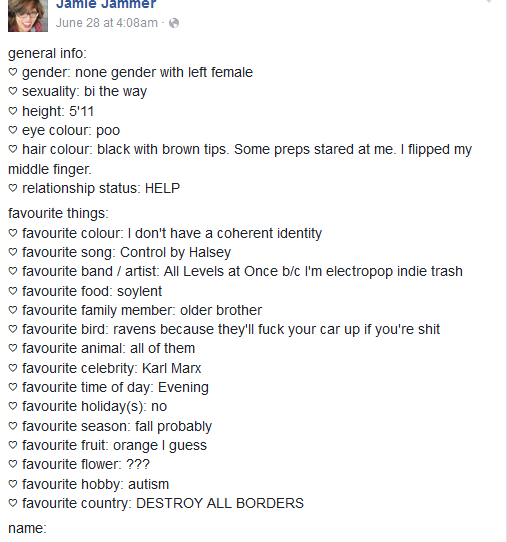Click heart icon before favourite celebrity
Viewport: 507px width, 542px height.
point(13,368)
